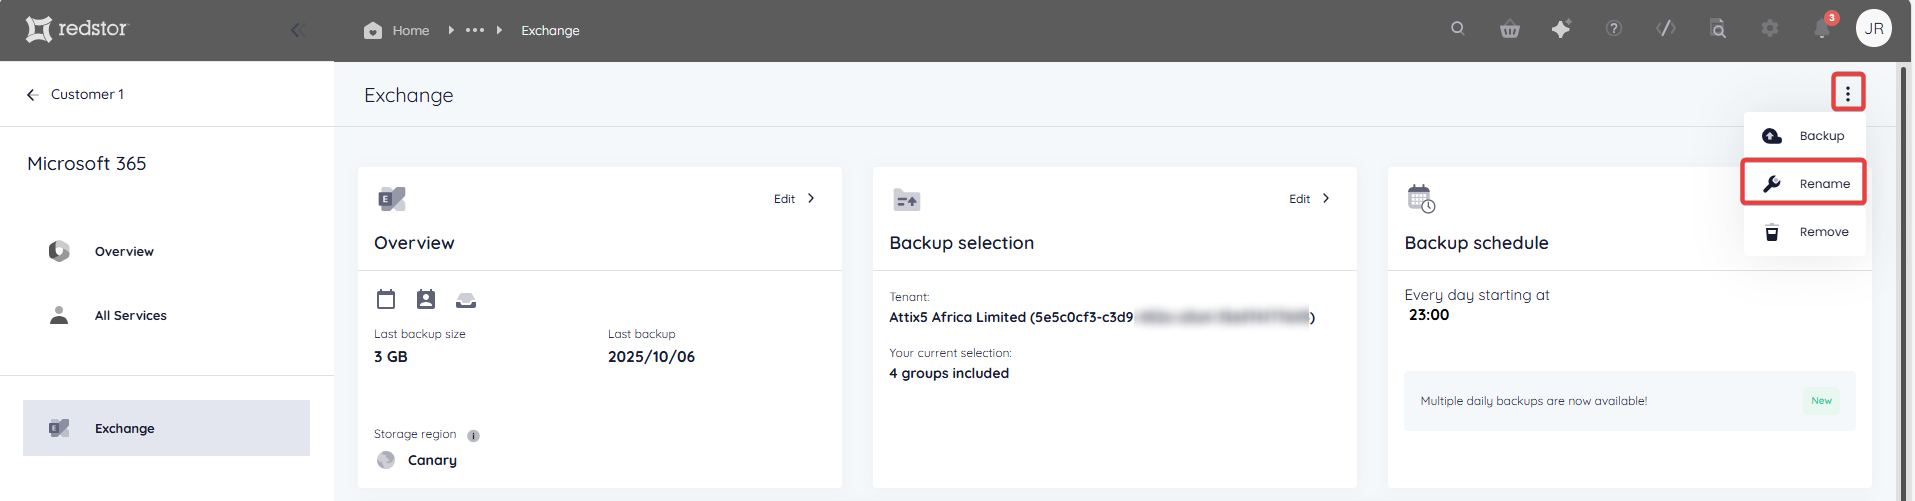Open the search magnifier icon
This screenshot has width=1915, height=501.
1458,28
